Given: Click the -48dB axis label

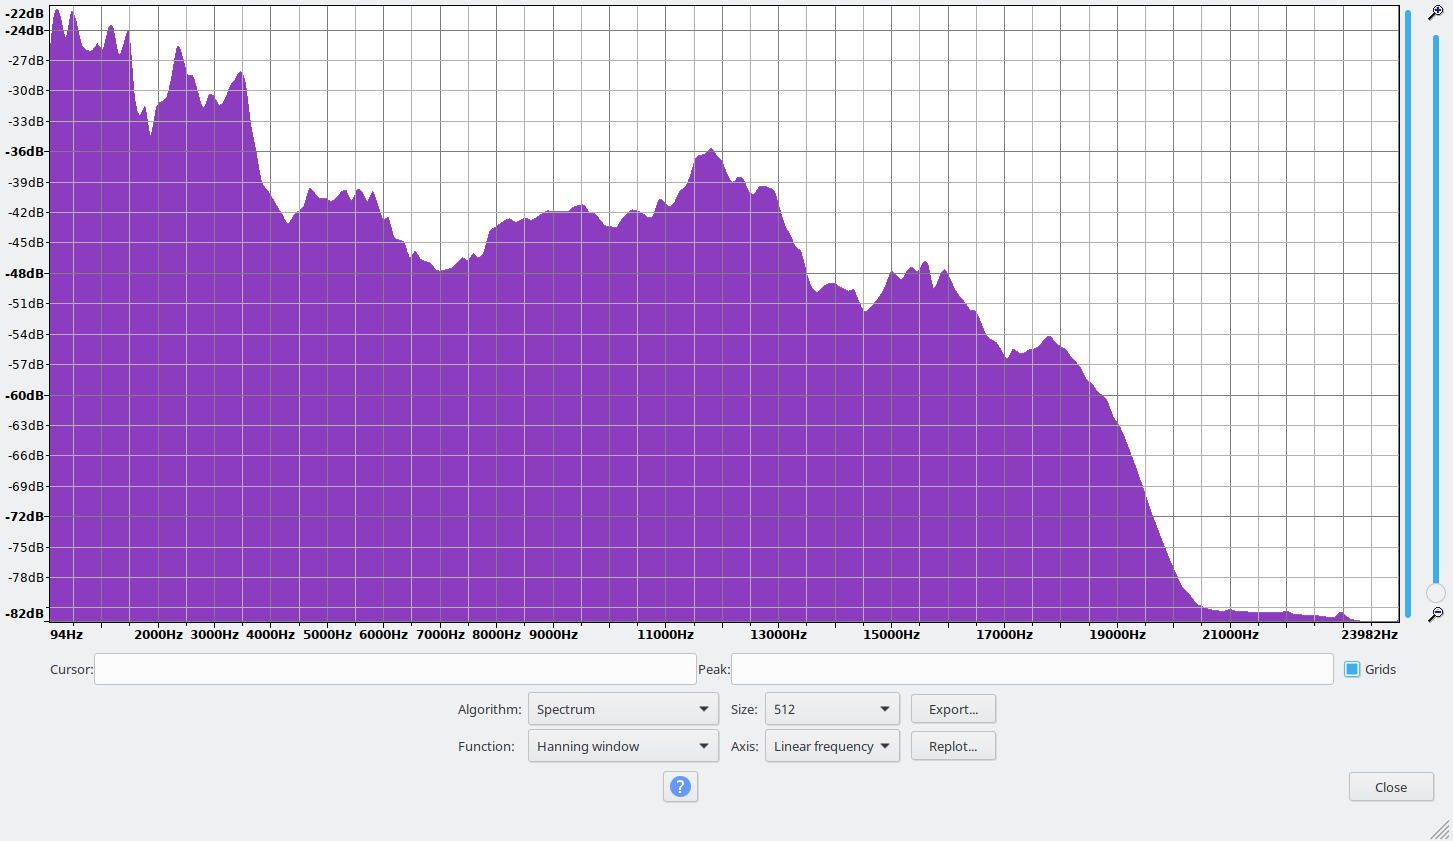Looking at the screenshot, I should (x=25, y=273).
